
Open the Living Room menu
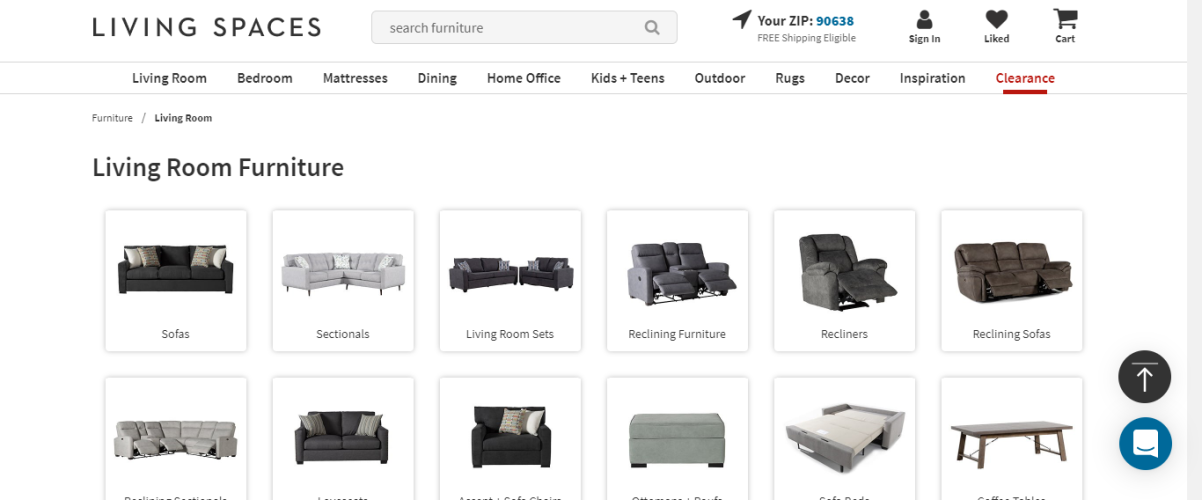pos(169,78)
